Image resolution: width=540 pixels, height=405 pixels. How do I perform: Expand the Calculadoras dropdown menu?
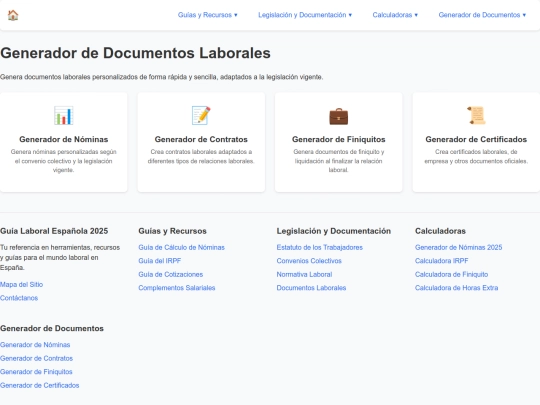[x=395, y=15]
